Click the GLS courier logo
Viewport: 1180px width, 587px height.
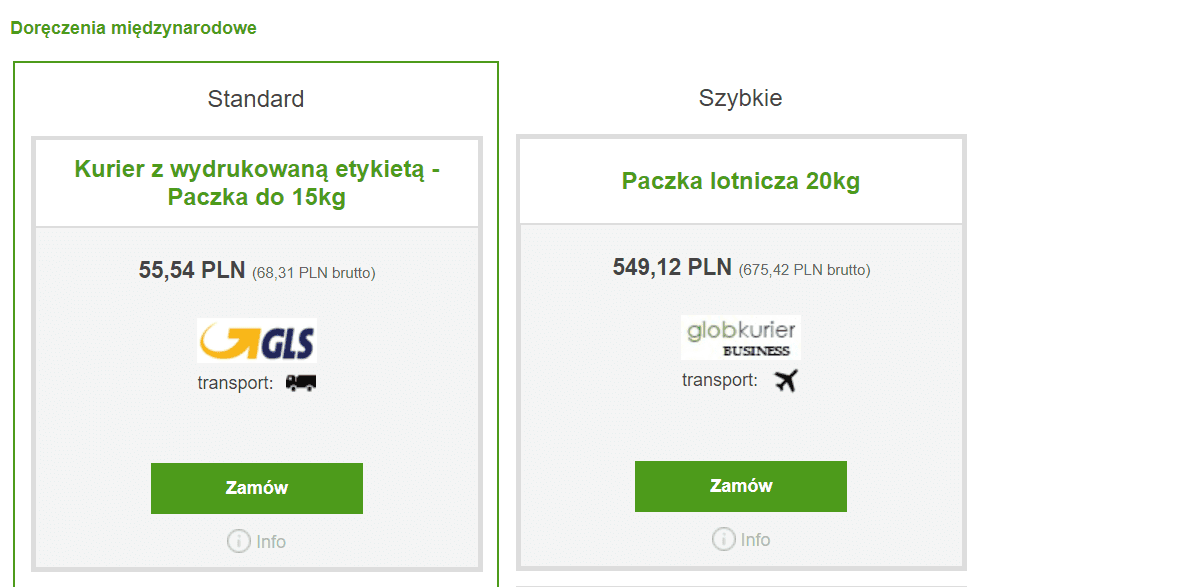257,339
